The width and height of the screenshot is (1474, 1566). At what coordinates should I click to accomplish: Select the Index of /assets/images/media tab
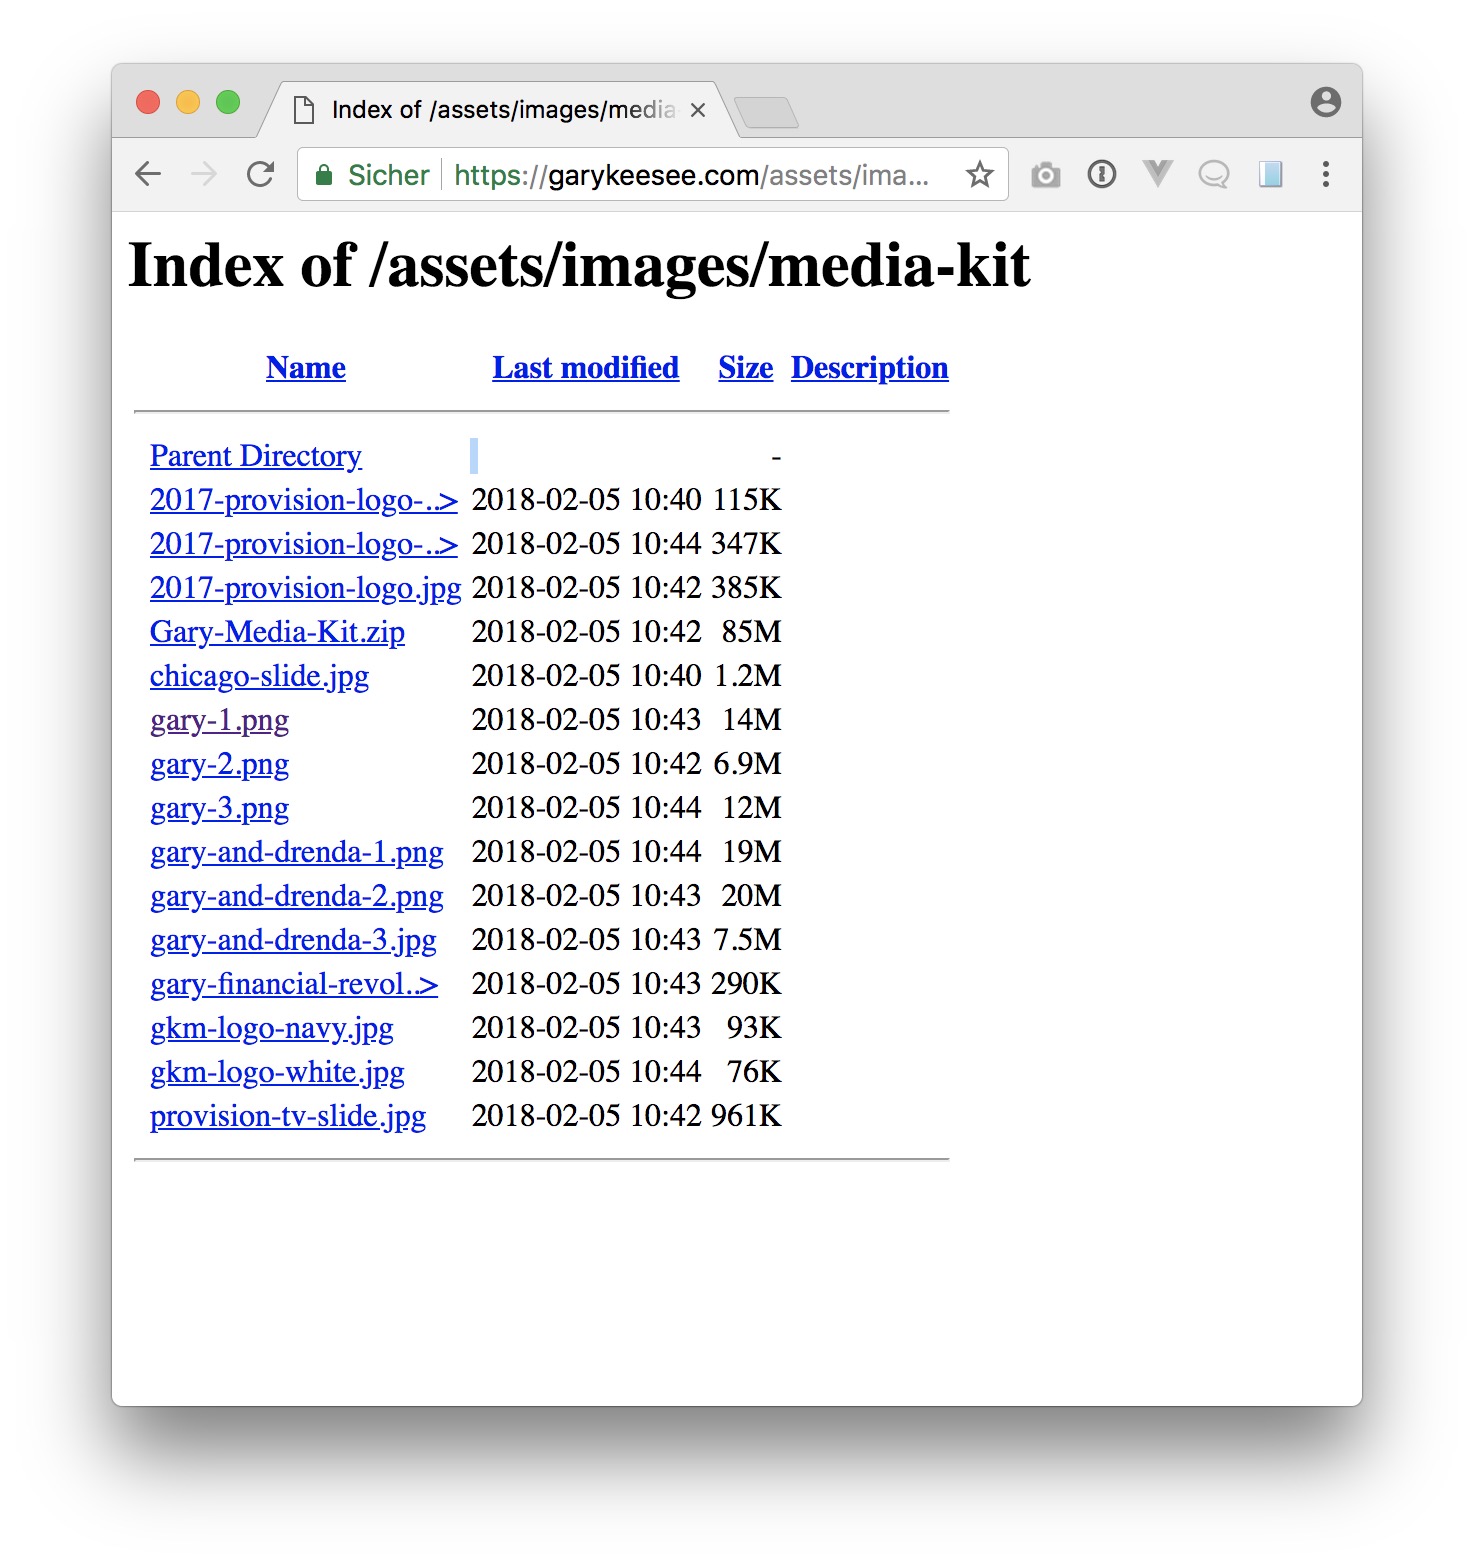500,110
